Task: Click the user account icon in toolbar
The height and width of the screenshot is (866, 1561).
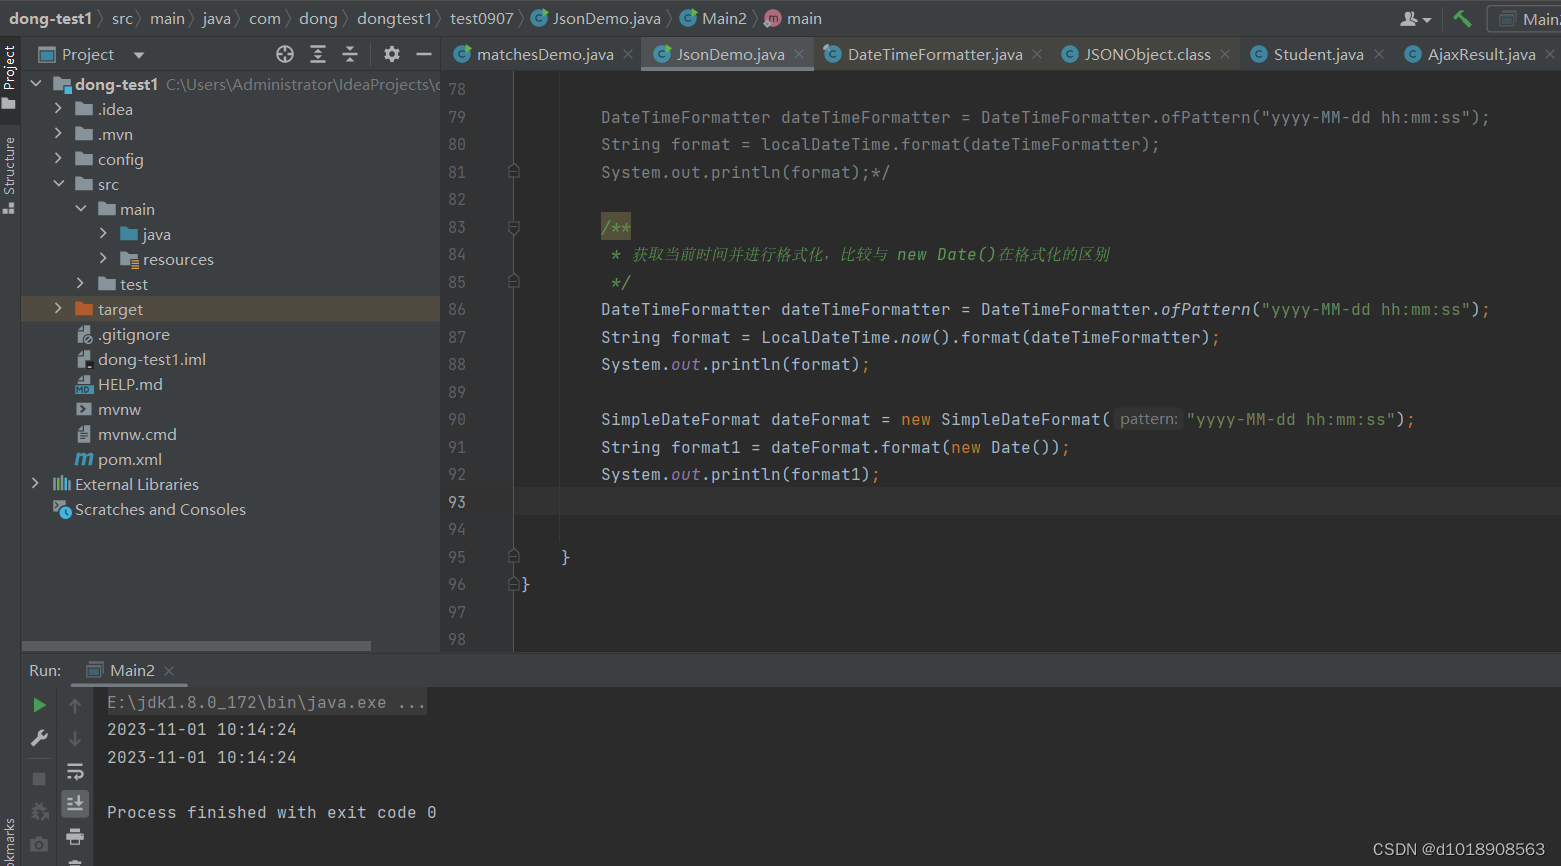Action: tap(1415, 18)
